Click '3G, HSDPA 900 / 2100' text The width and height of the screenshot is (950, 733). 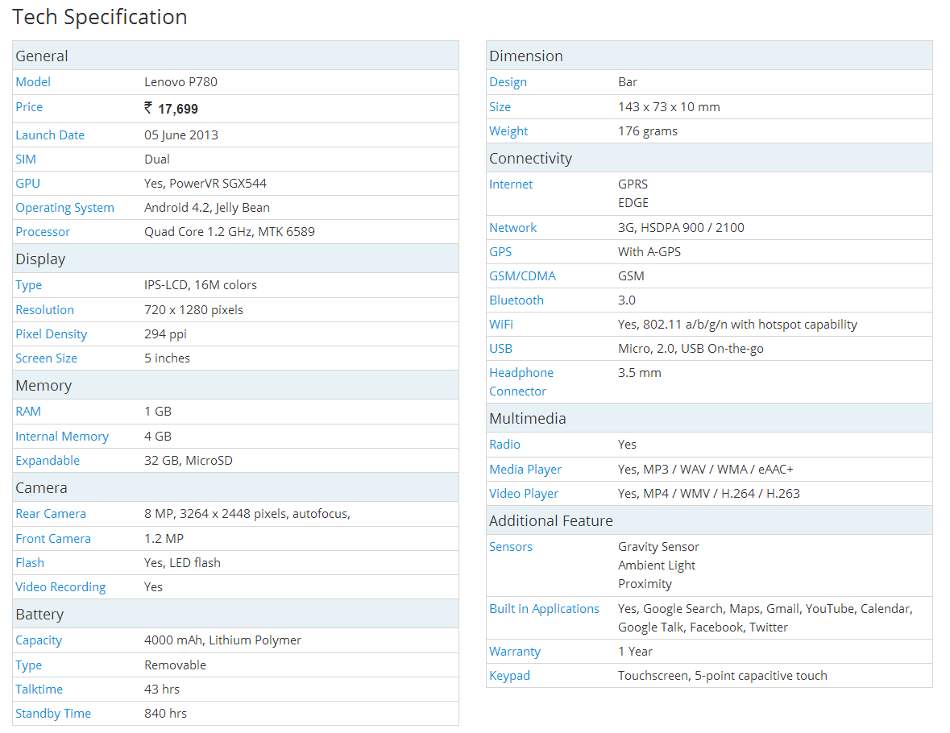681,228
